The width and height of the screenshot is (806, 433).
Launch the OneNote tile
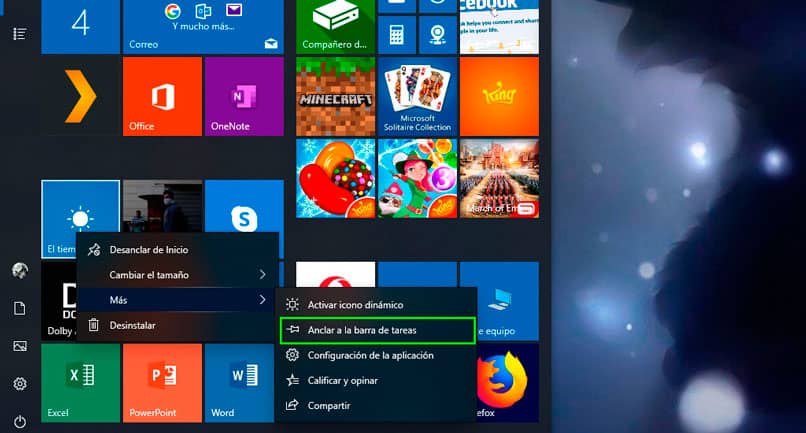(x=244, y=96)
